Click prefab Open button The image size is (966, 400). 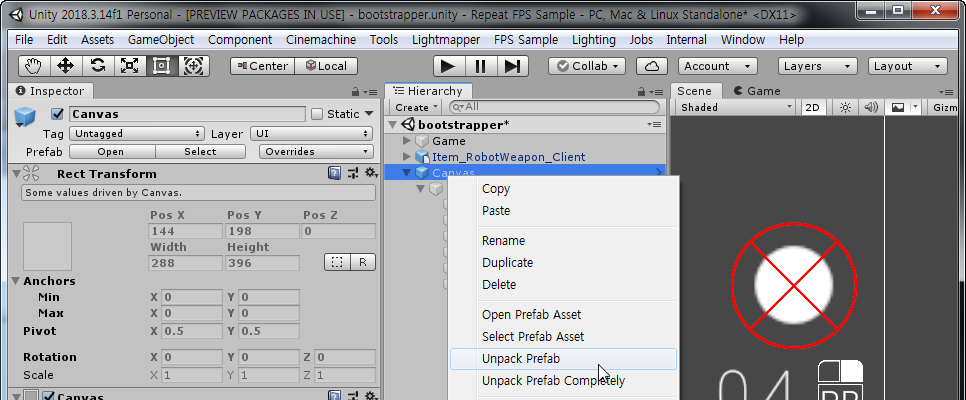click(111, 152)
